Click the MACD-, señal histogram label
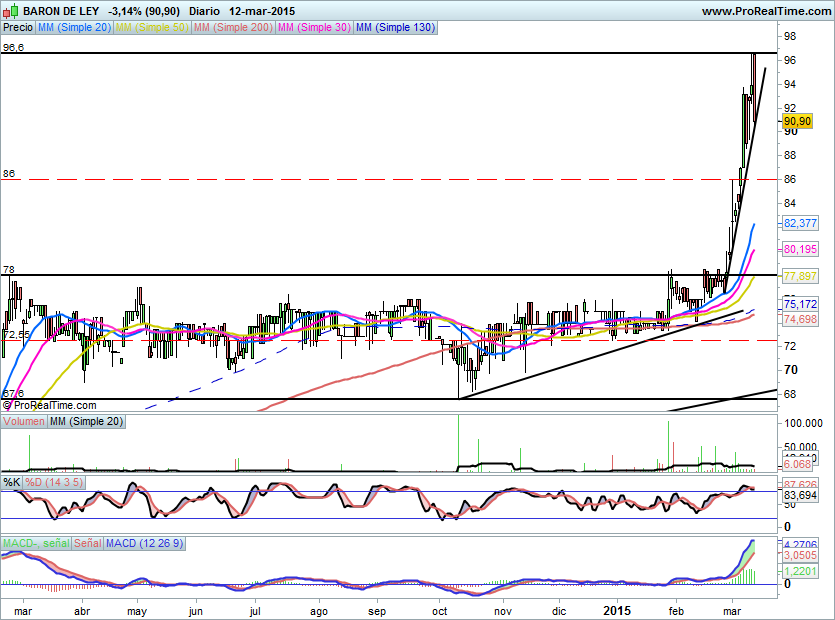 point(34,543)
